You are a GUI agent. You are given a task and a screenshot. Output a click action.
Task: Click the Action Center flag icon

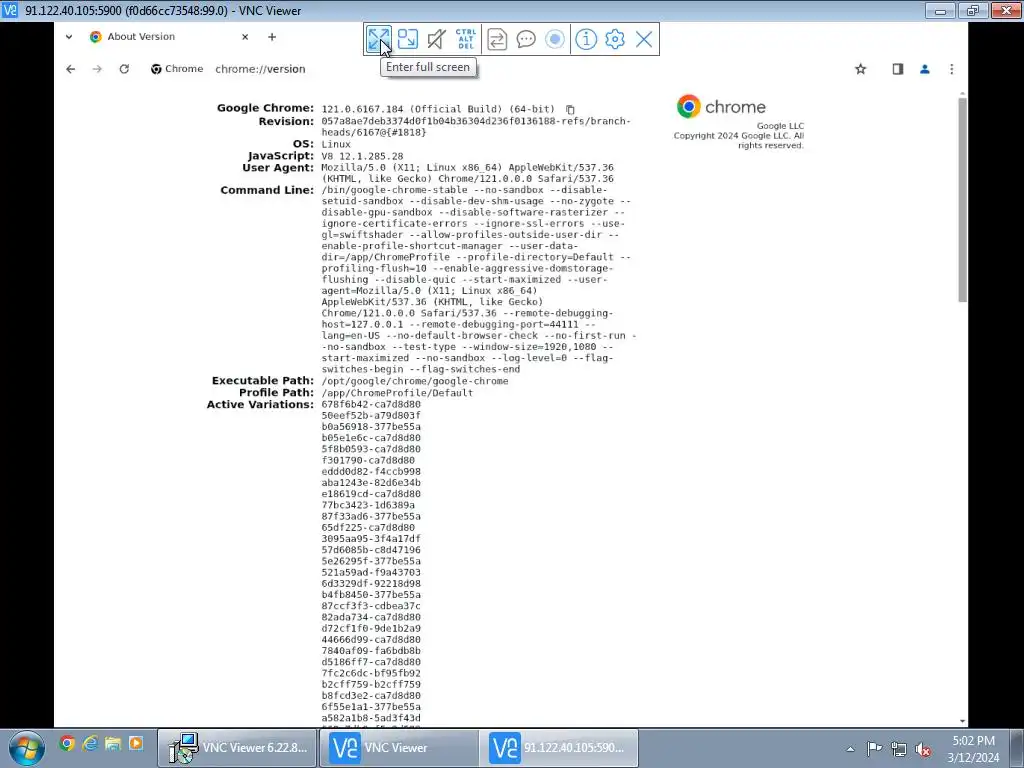point(874,749)
